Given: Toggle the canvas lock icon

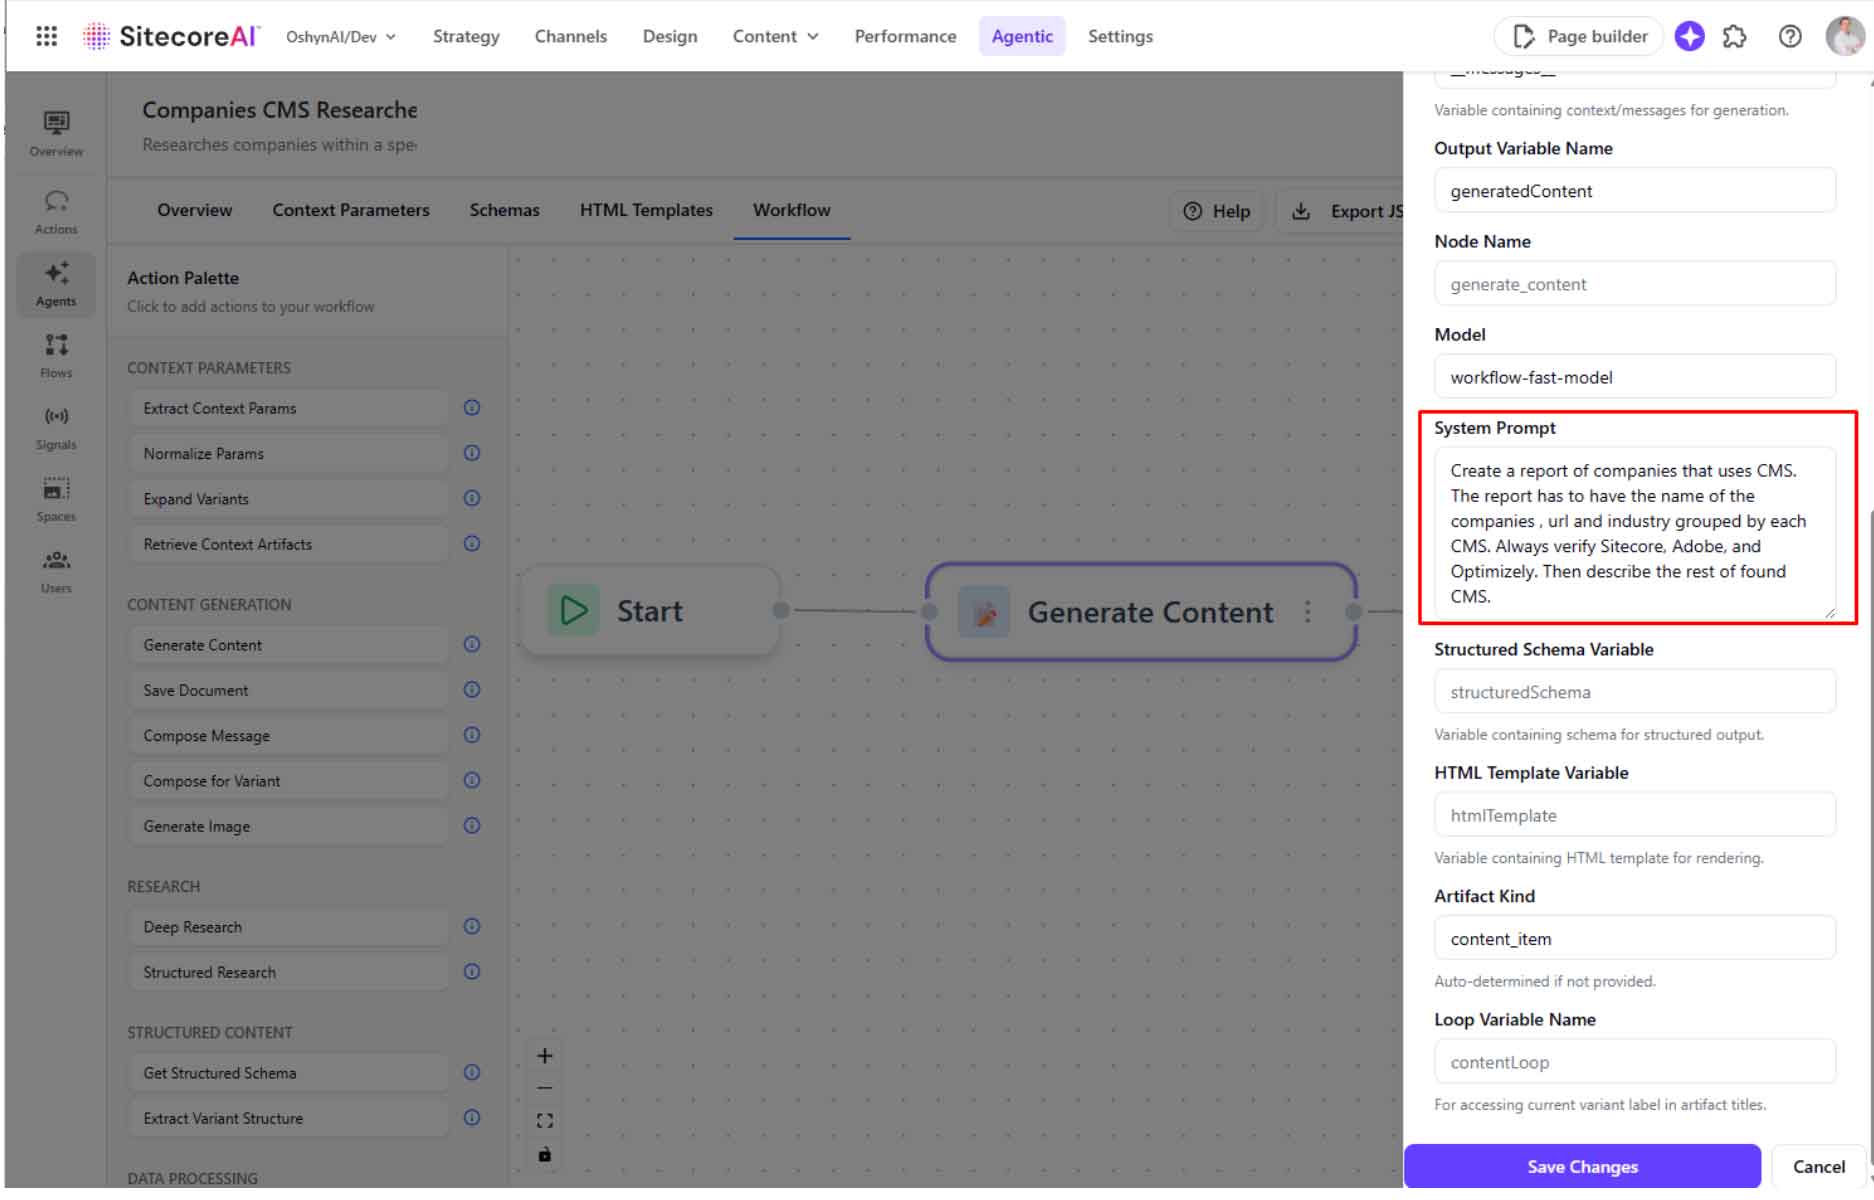Looking at the screenshot, I should (x=544, y=1154).
